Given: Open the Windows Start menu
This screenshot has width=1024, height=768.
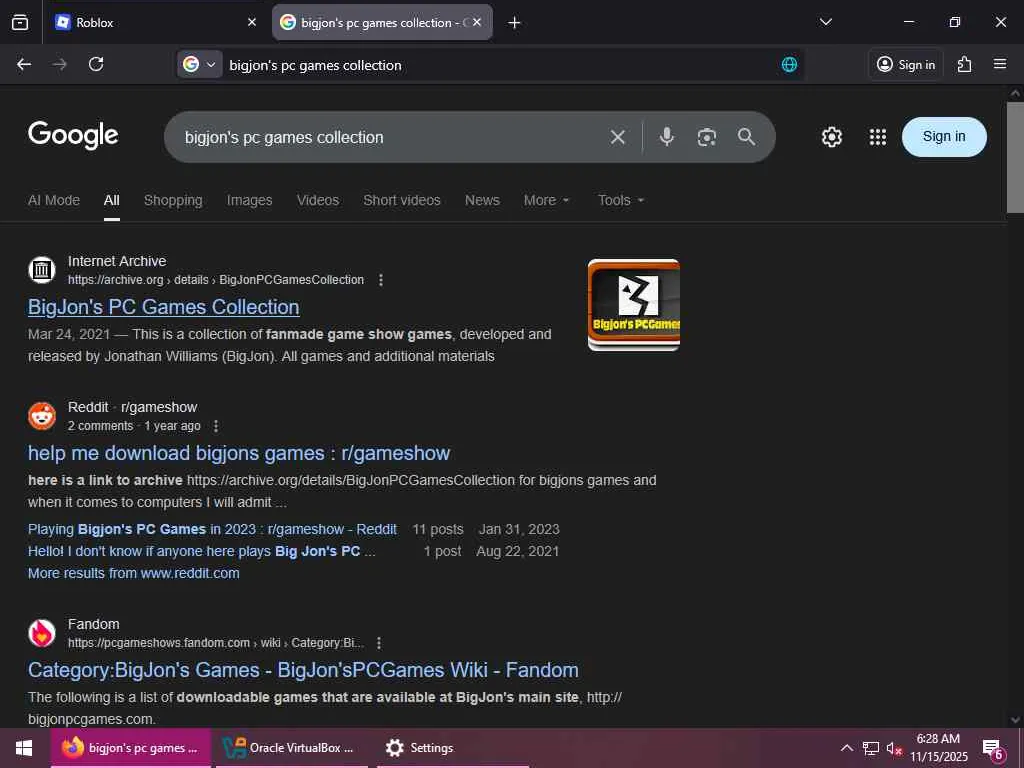Looking at the screenshot, I should pyautogui.click(x=24, y=748).
